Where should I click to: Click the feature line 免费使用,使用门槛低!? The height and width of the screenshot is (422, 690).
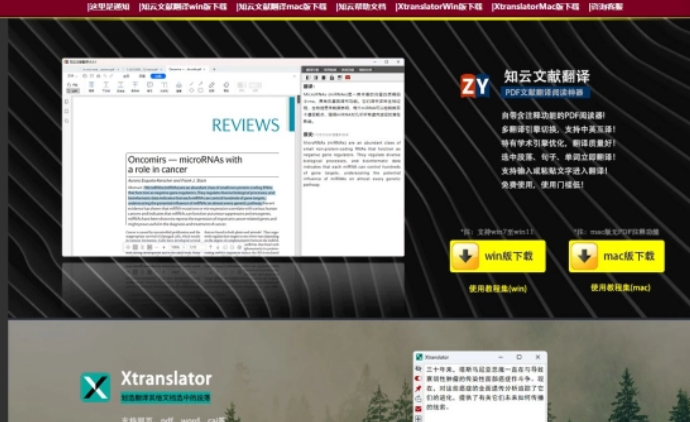[x=543, y=185]
